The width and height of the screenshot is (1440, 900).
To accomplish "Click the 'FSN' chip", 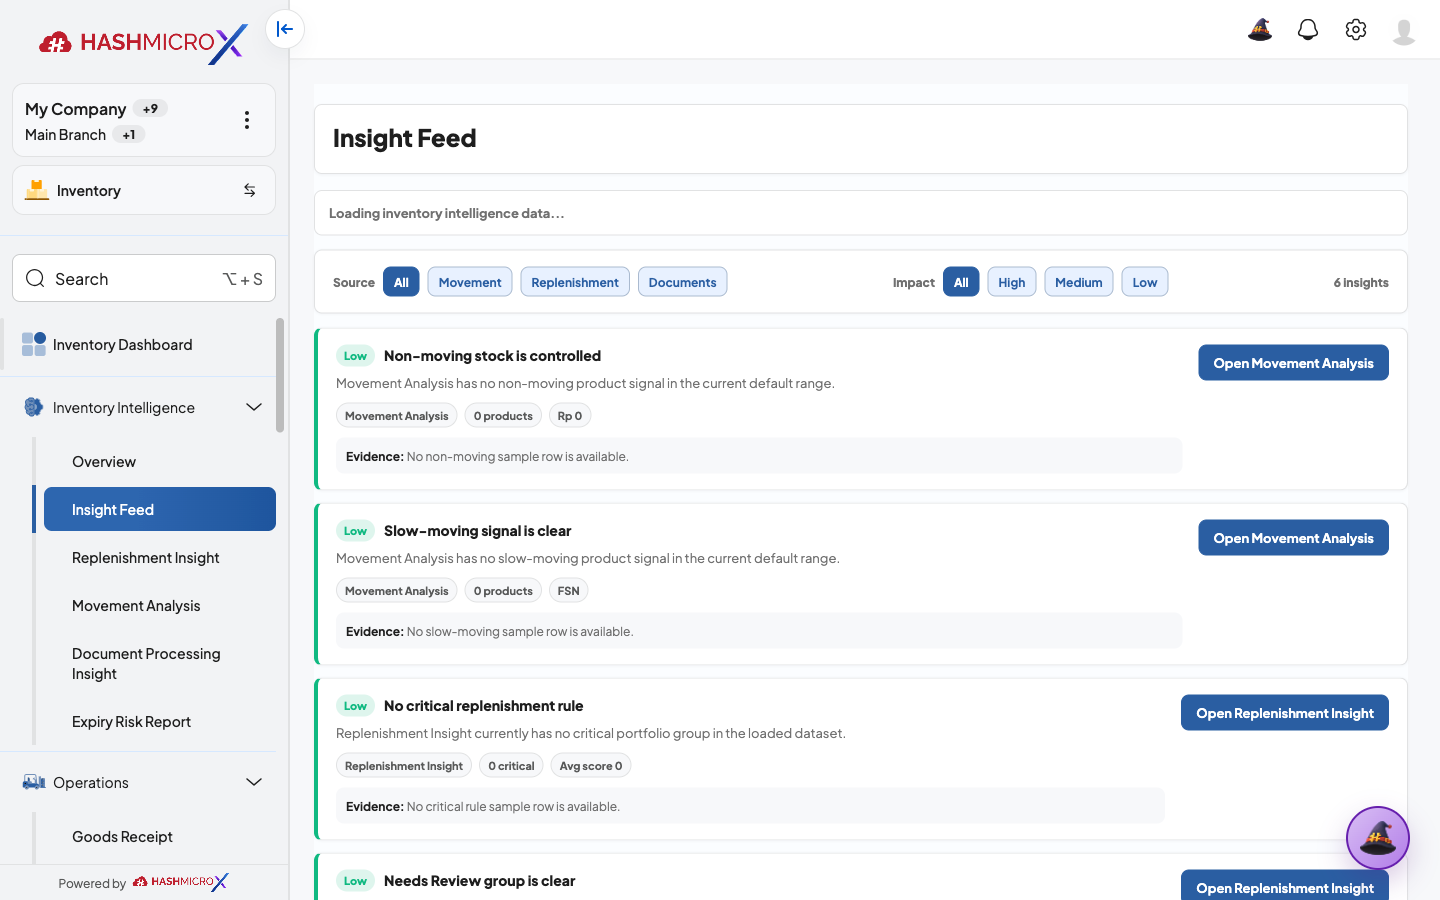I will [568, 591].
